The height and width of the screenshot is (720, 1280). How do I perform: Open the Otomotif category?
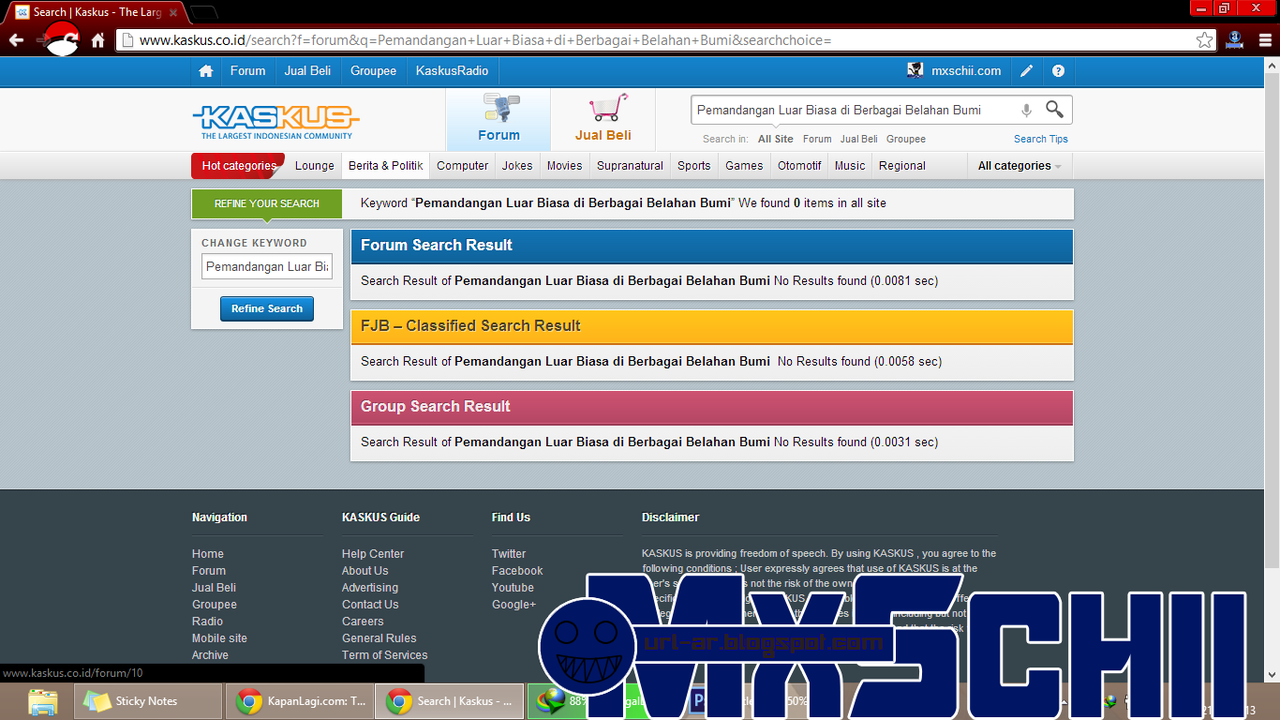click(800, 166)
